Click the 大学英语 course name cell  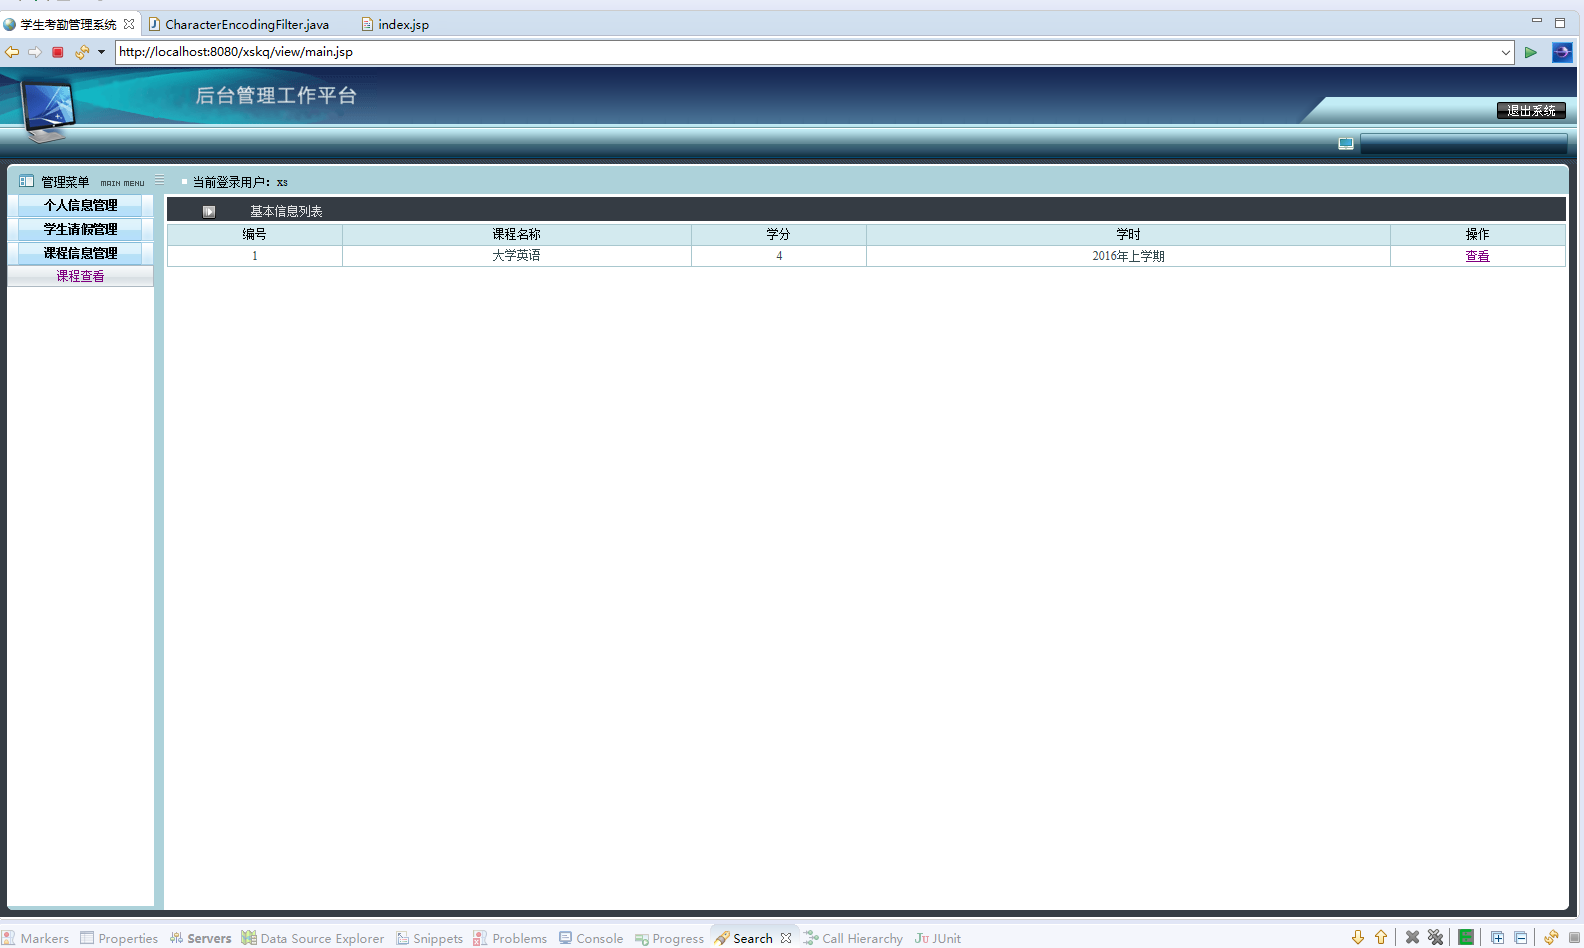[516, 256]
